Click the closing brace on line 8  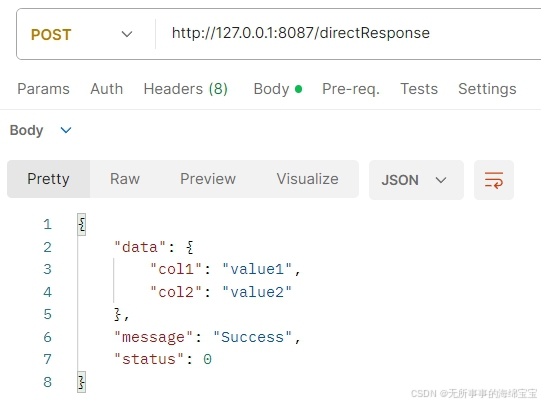tap(81, 382)
